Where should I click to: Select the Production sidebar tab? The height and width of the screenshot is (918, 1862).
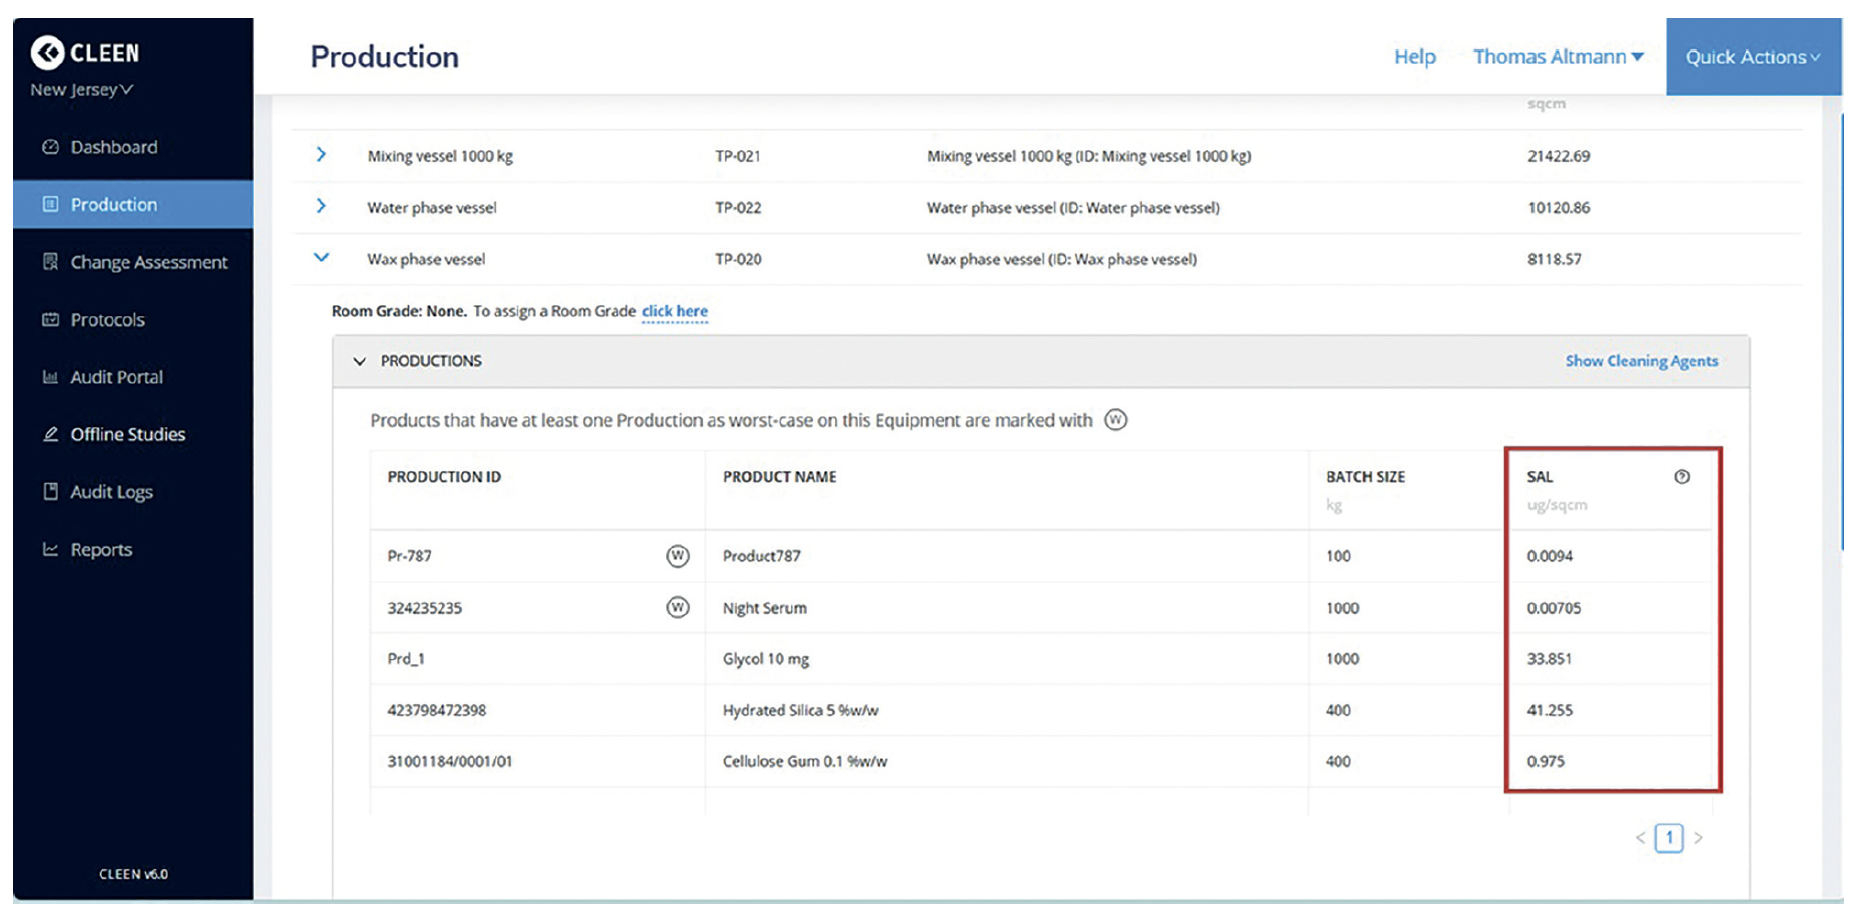[113, 205]
